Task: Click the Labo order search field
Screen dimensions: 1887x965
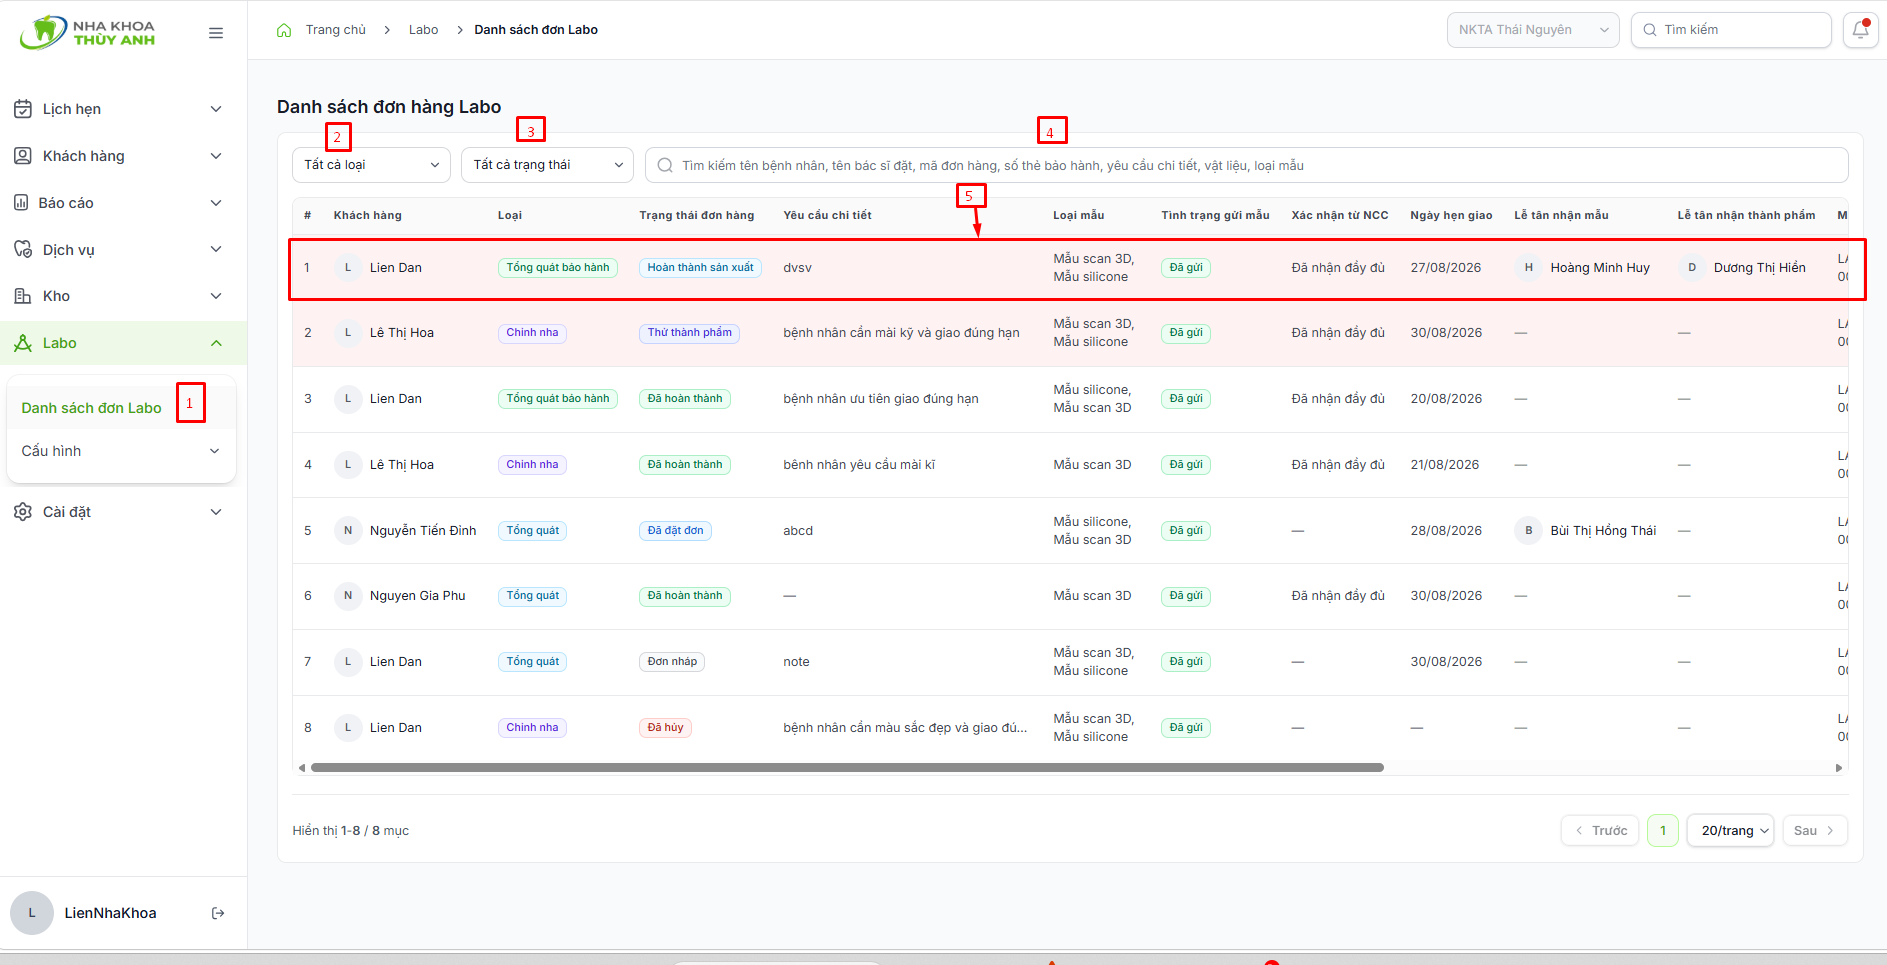Action: tap(1246, 165)
